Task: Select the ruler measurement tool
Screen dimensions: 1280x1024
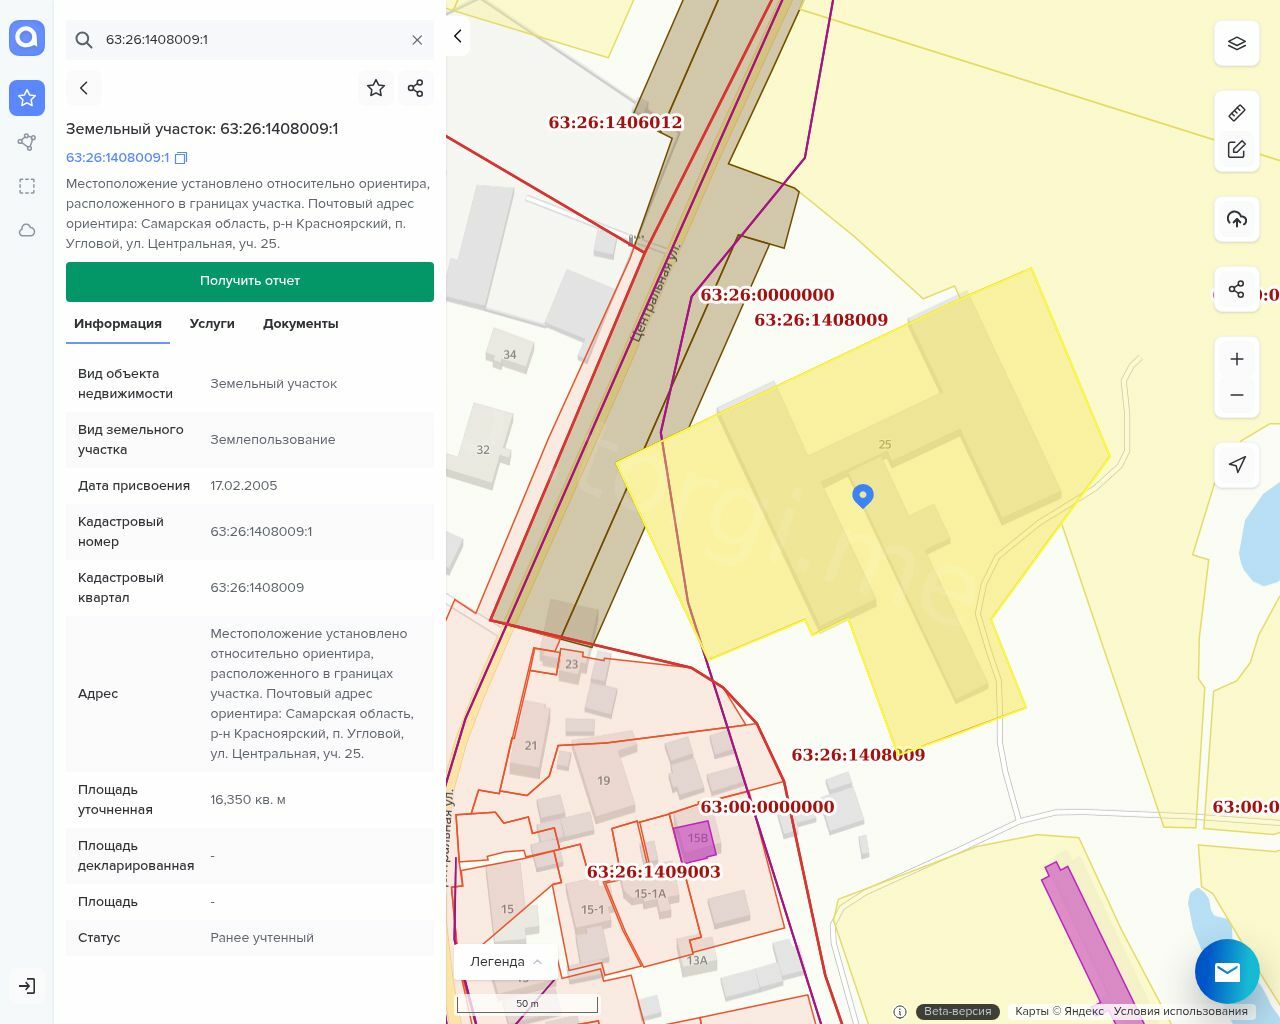Action: (1236, 113)
